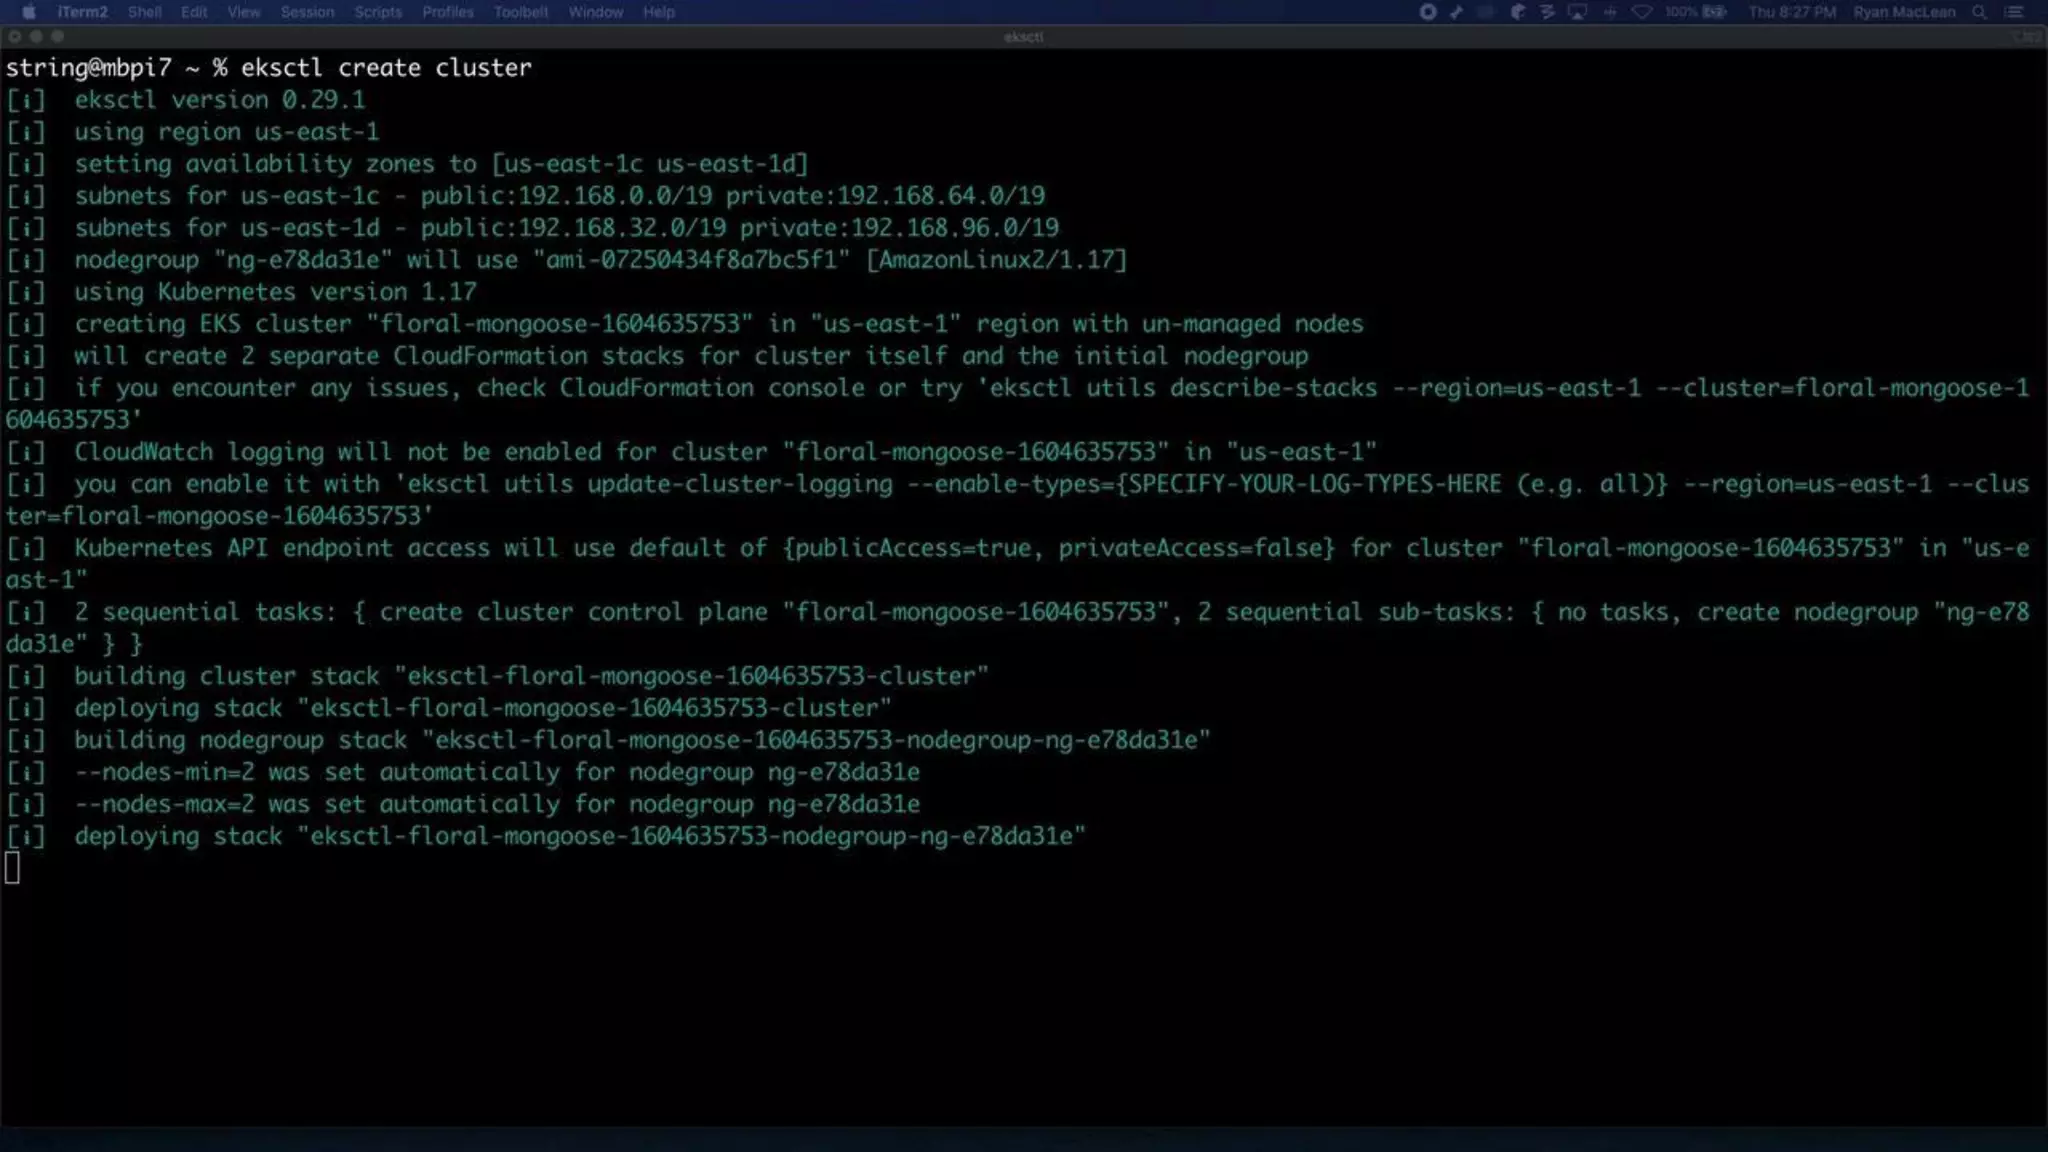Open Spotlight search magnifier icon
2048x1152 pixels.
(x=1979, y=12)
